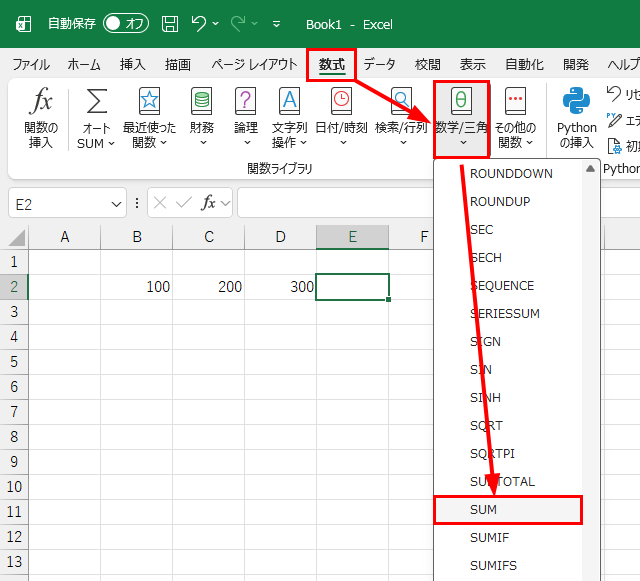Click the formula bar fx insert function icon
The height and width of the screenshot is (581, 640).
point(208,203)
